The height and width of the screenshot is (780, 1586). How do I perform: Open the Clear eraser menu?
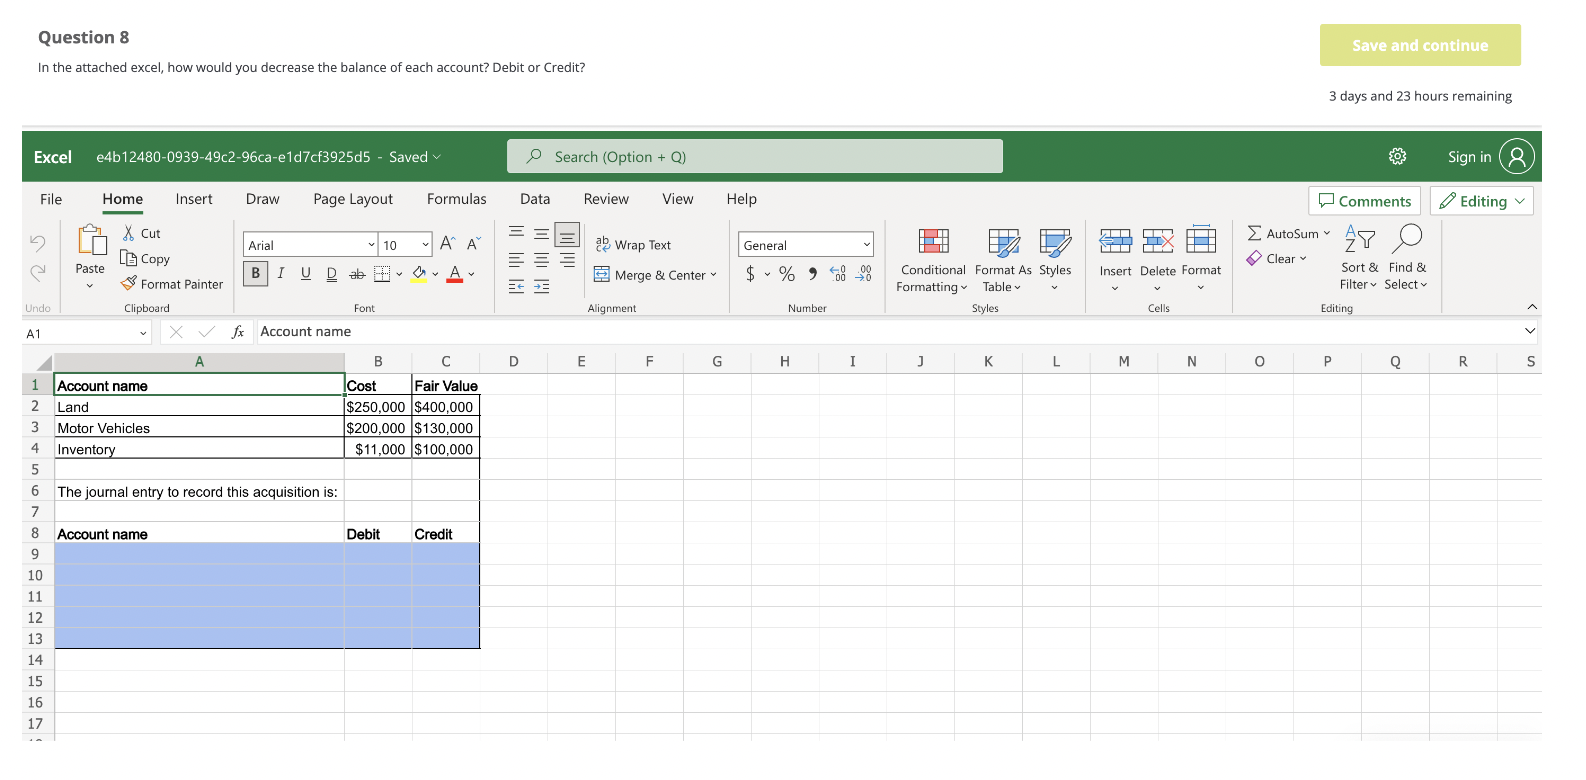click(1276, 258)
